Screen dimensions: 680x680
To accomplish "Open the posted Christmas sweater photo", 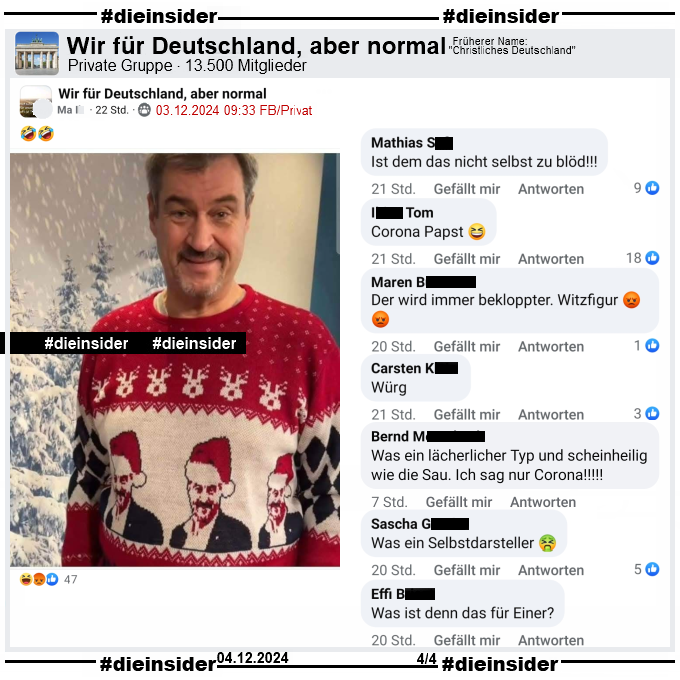I will pos(175,360).
